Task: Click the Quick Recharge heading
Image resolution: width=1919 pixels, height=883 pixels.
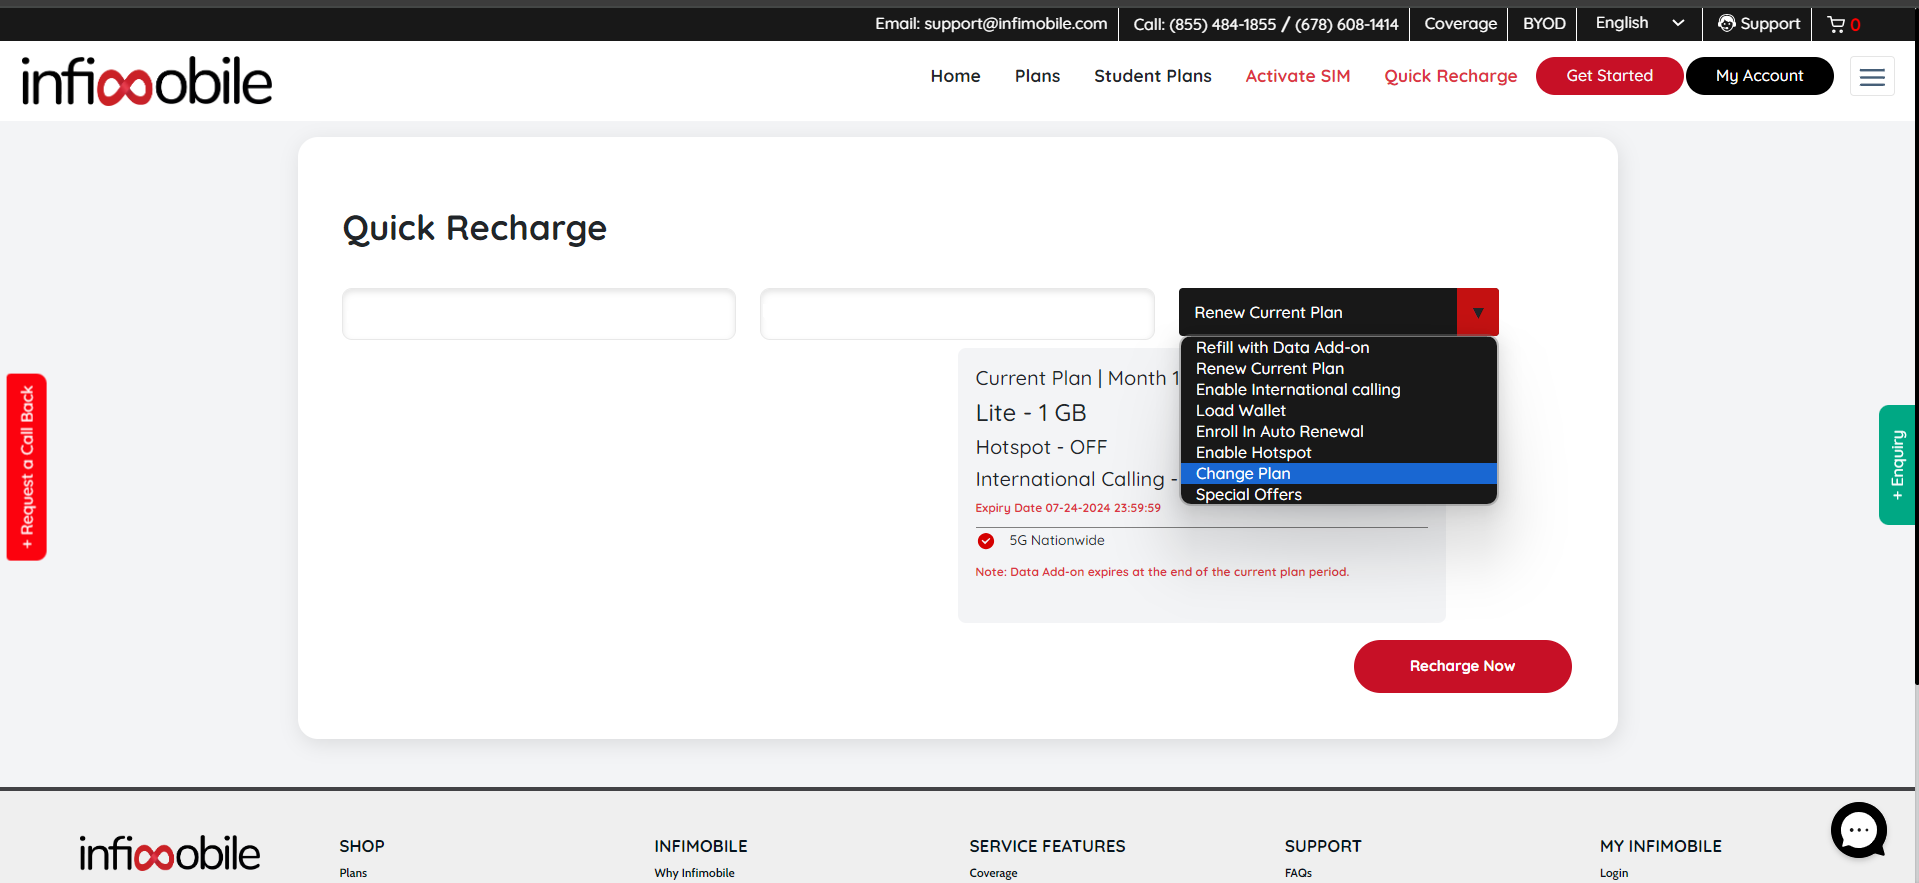Action: click(x=475, y=229)
